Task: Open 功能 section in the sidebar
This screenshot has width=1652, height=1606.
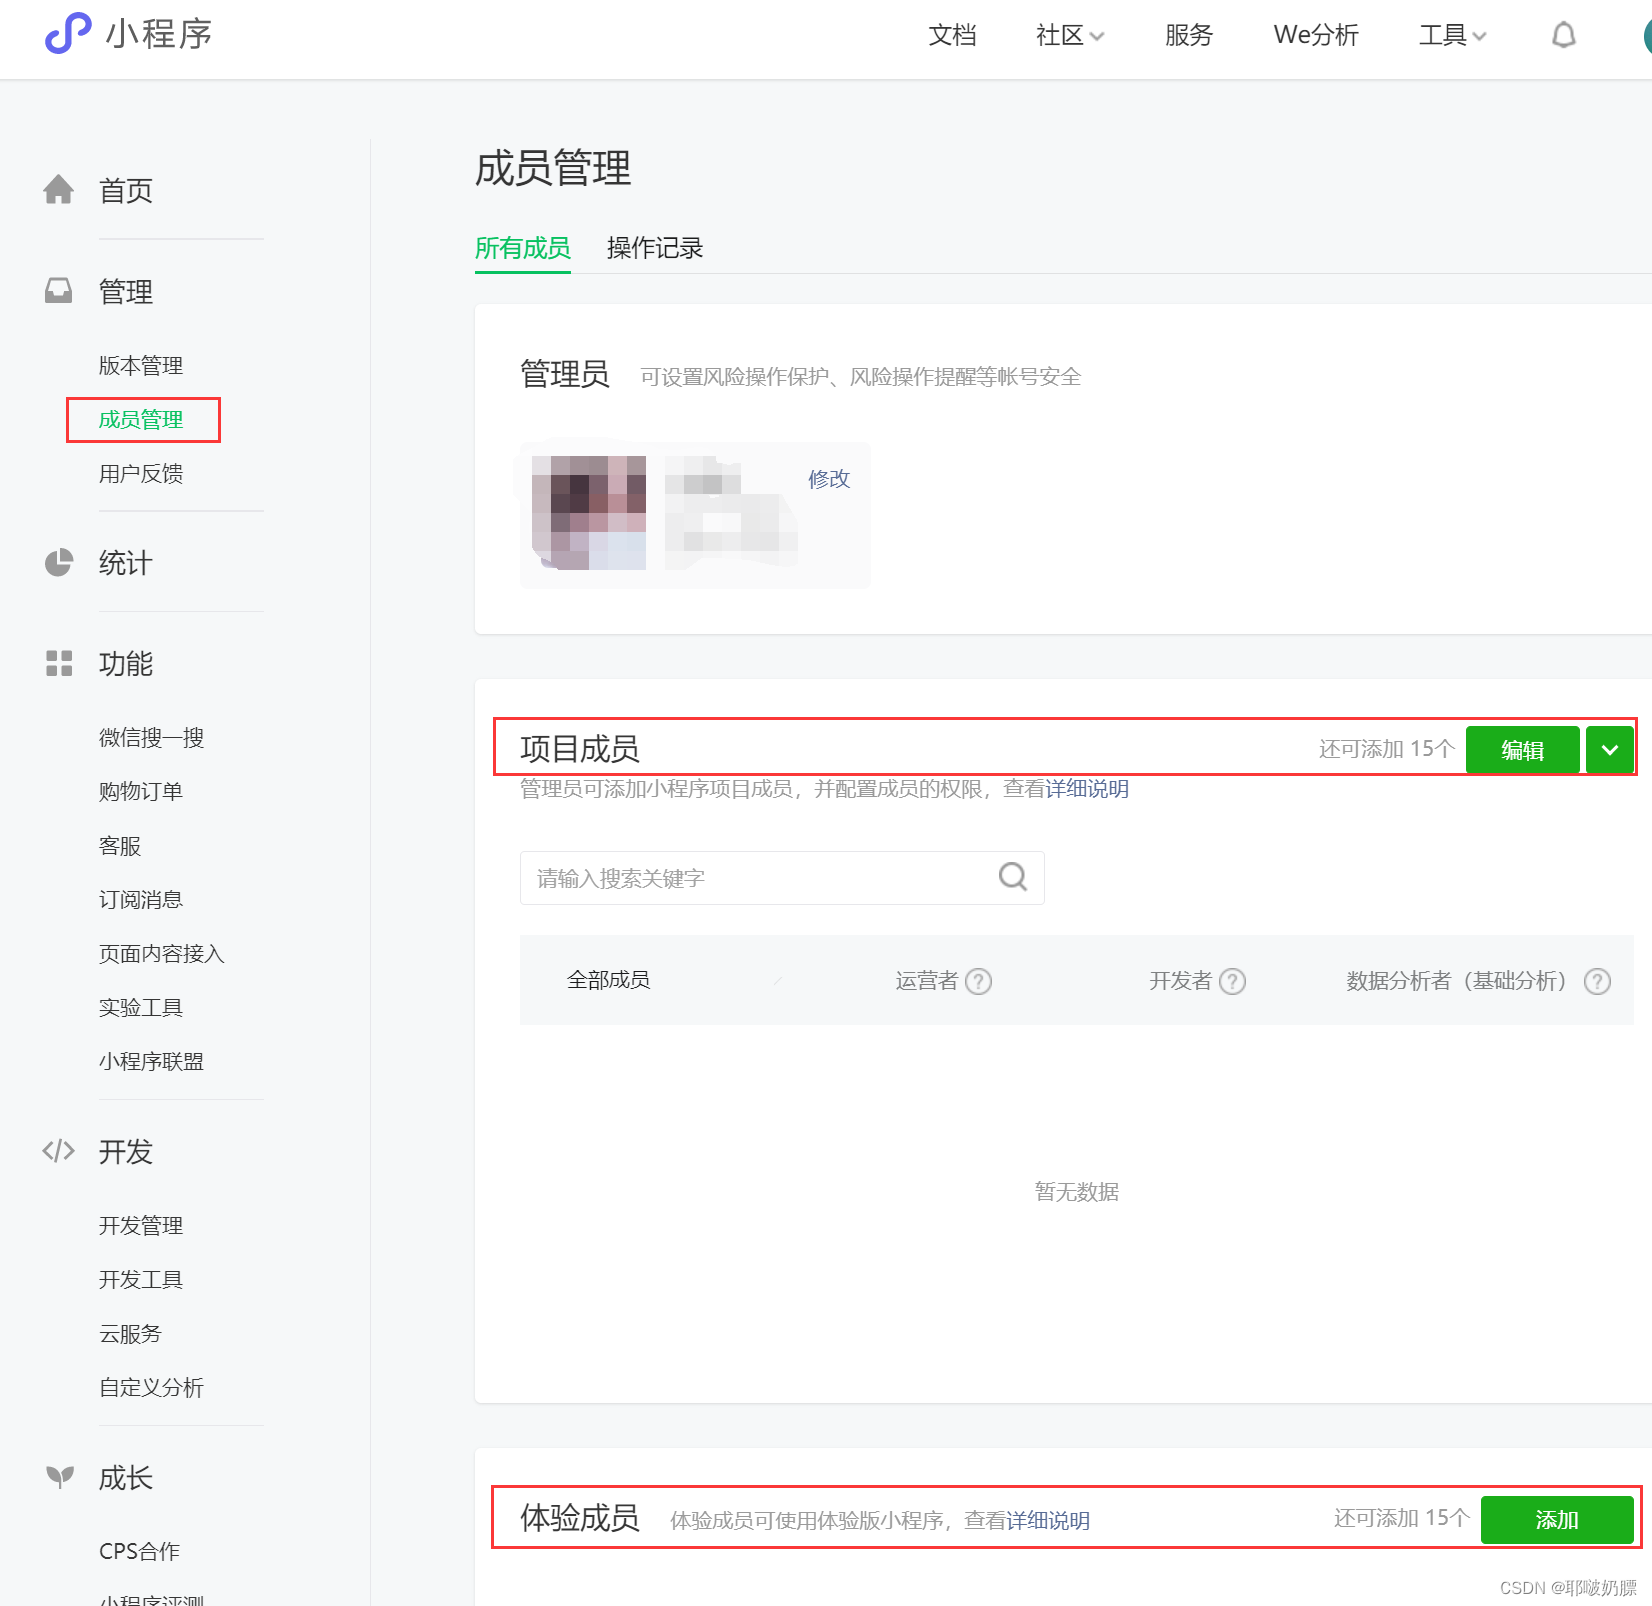Action: pyautogui.click(x=126, y=664)
